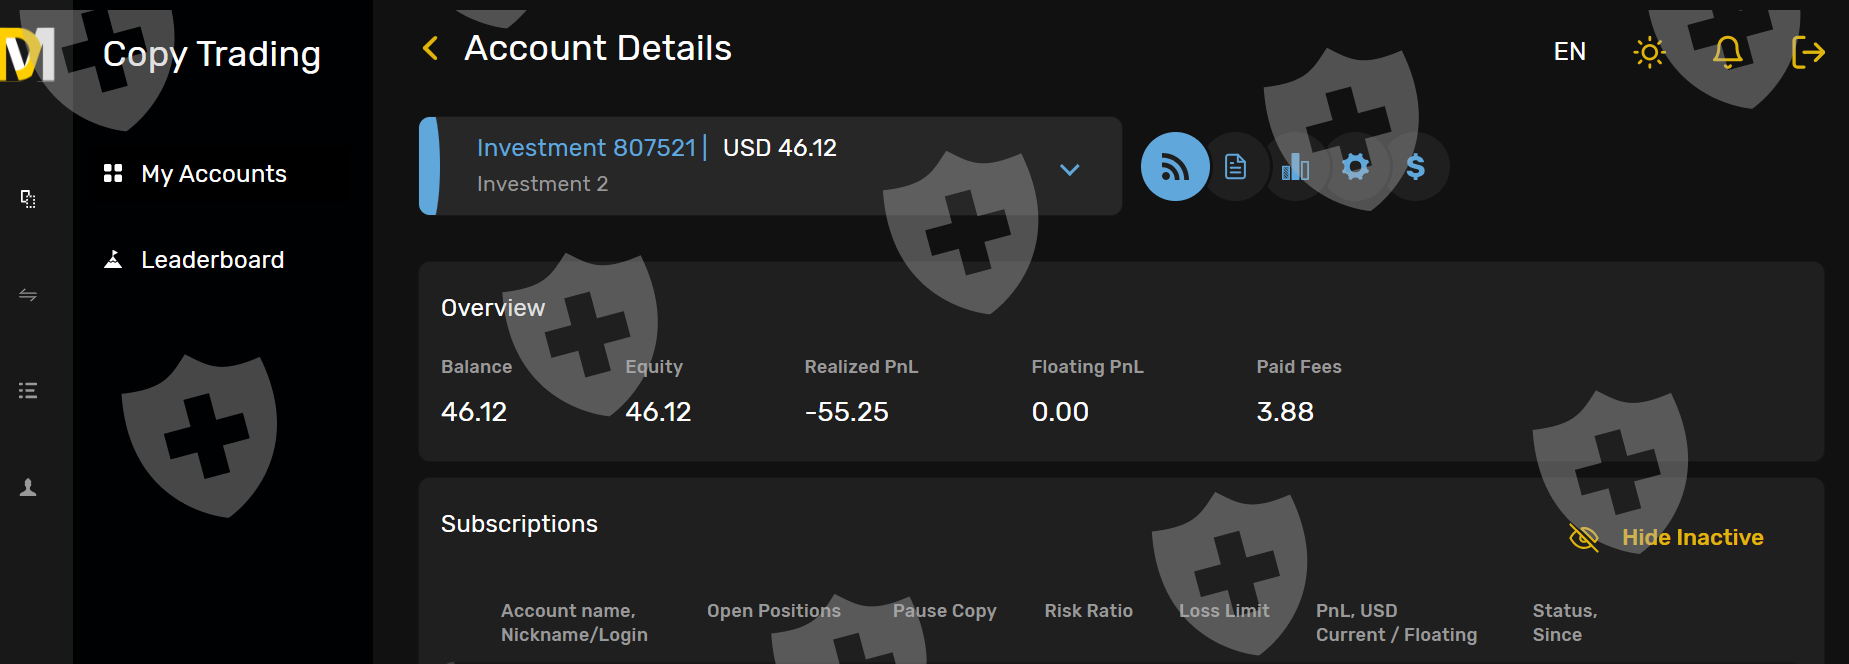Open account settings gear icon
This screenshot has height=664, width=1849.
[x=1356, y=167]
